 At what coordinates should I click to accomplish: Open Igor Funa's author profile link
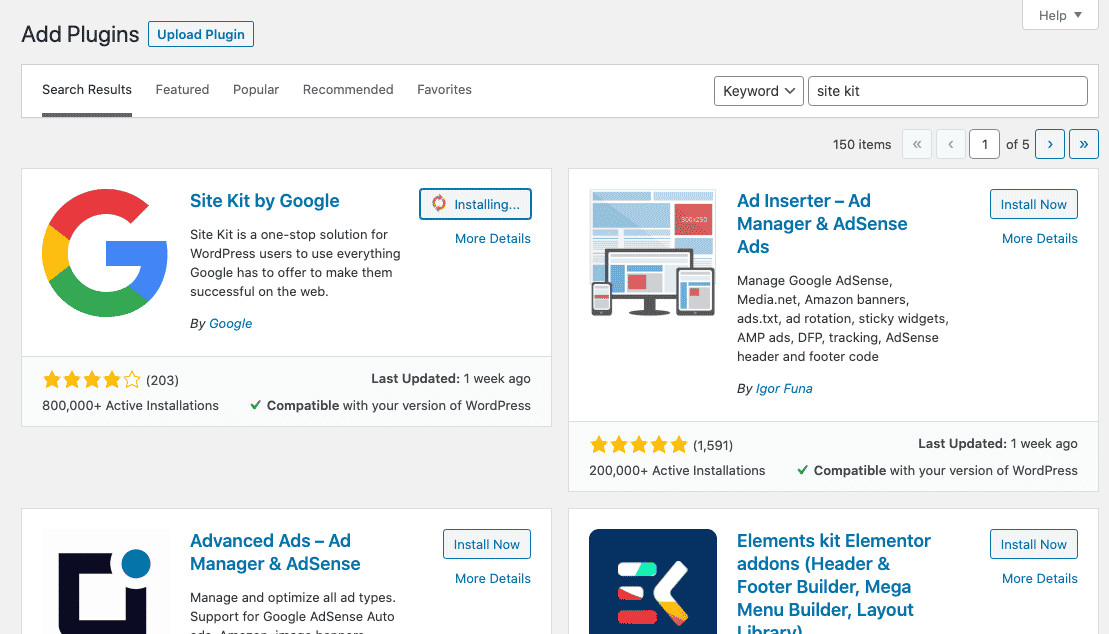[785, 388]
